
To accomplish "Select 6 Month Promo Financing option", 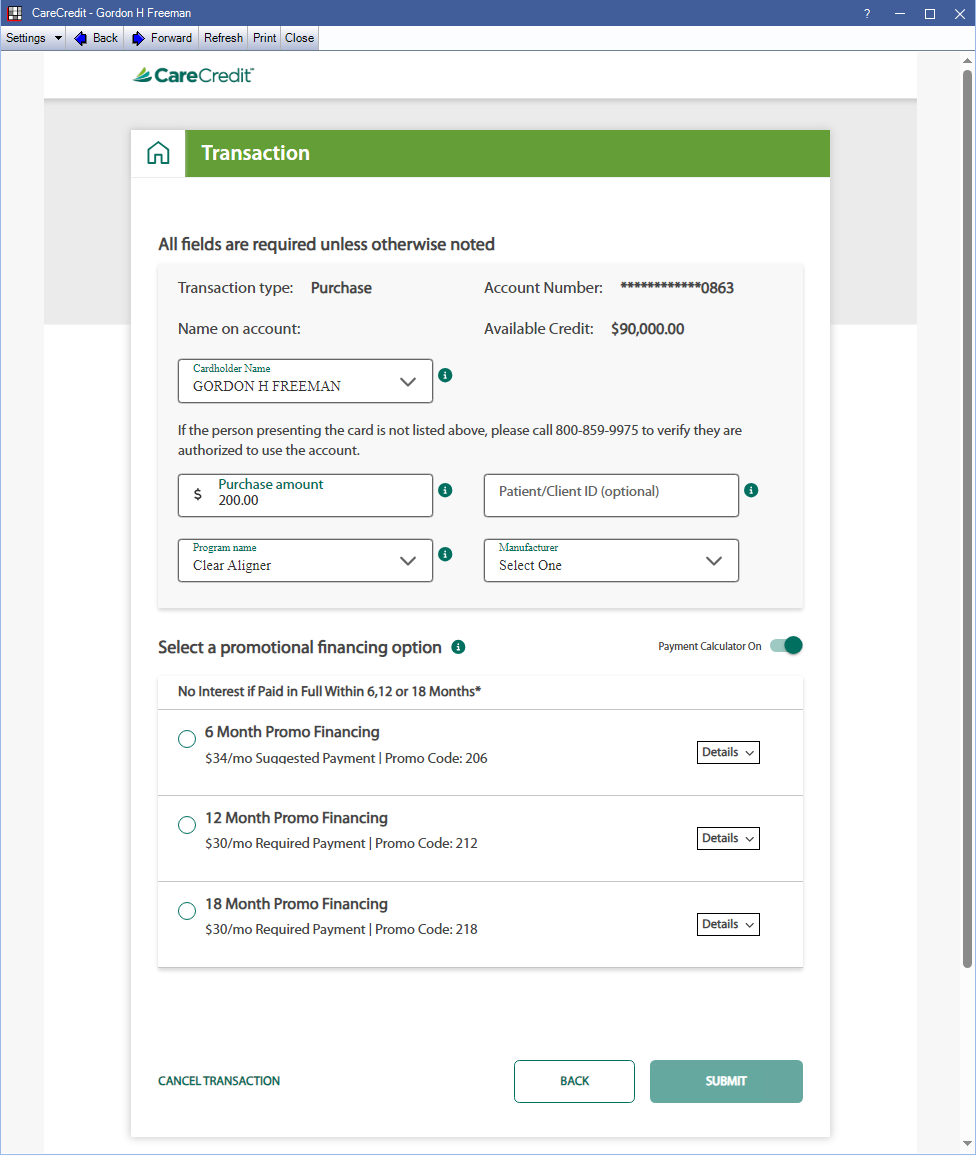I will click(187, 739).
